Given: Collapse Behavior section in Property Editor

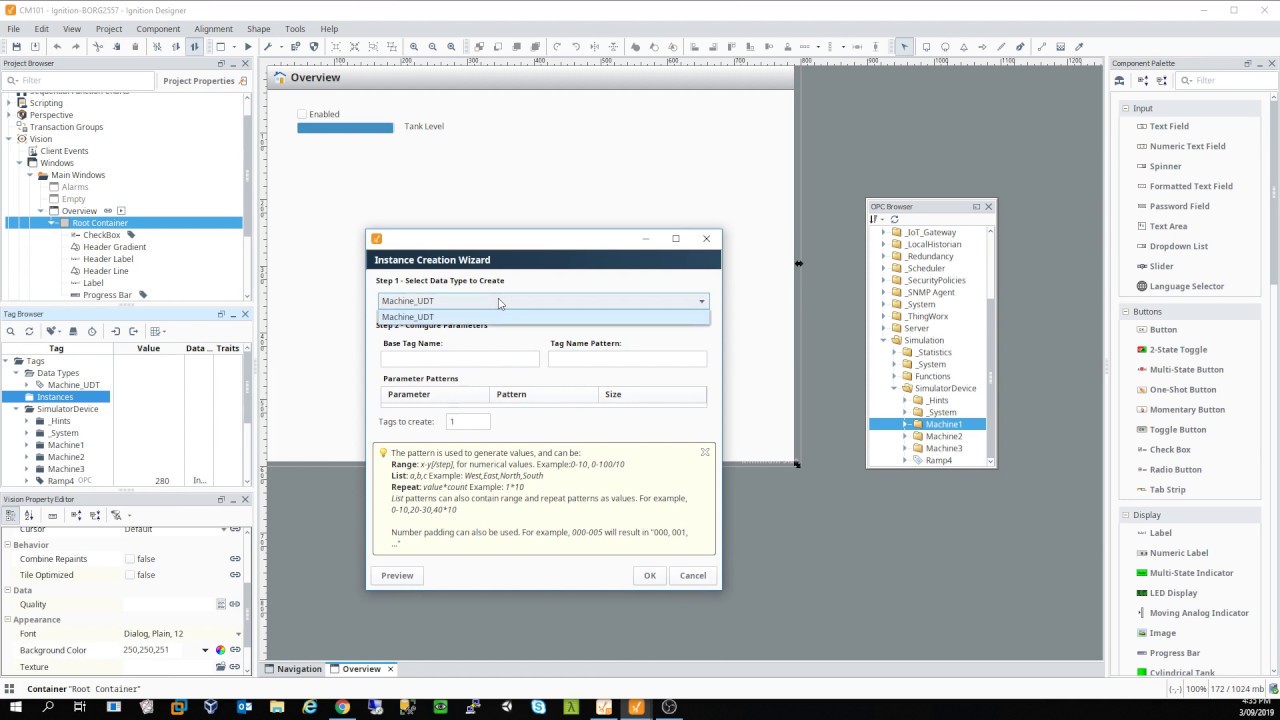Looking at the screenshot, I should 8,545.
